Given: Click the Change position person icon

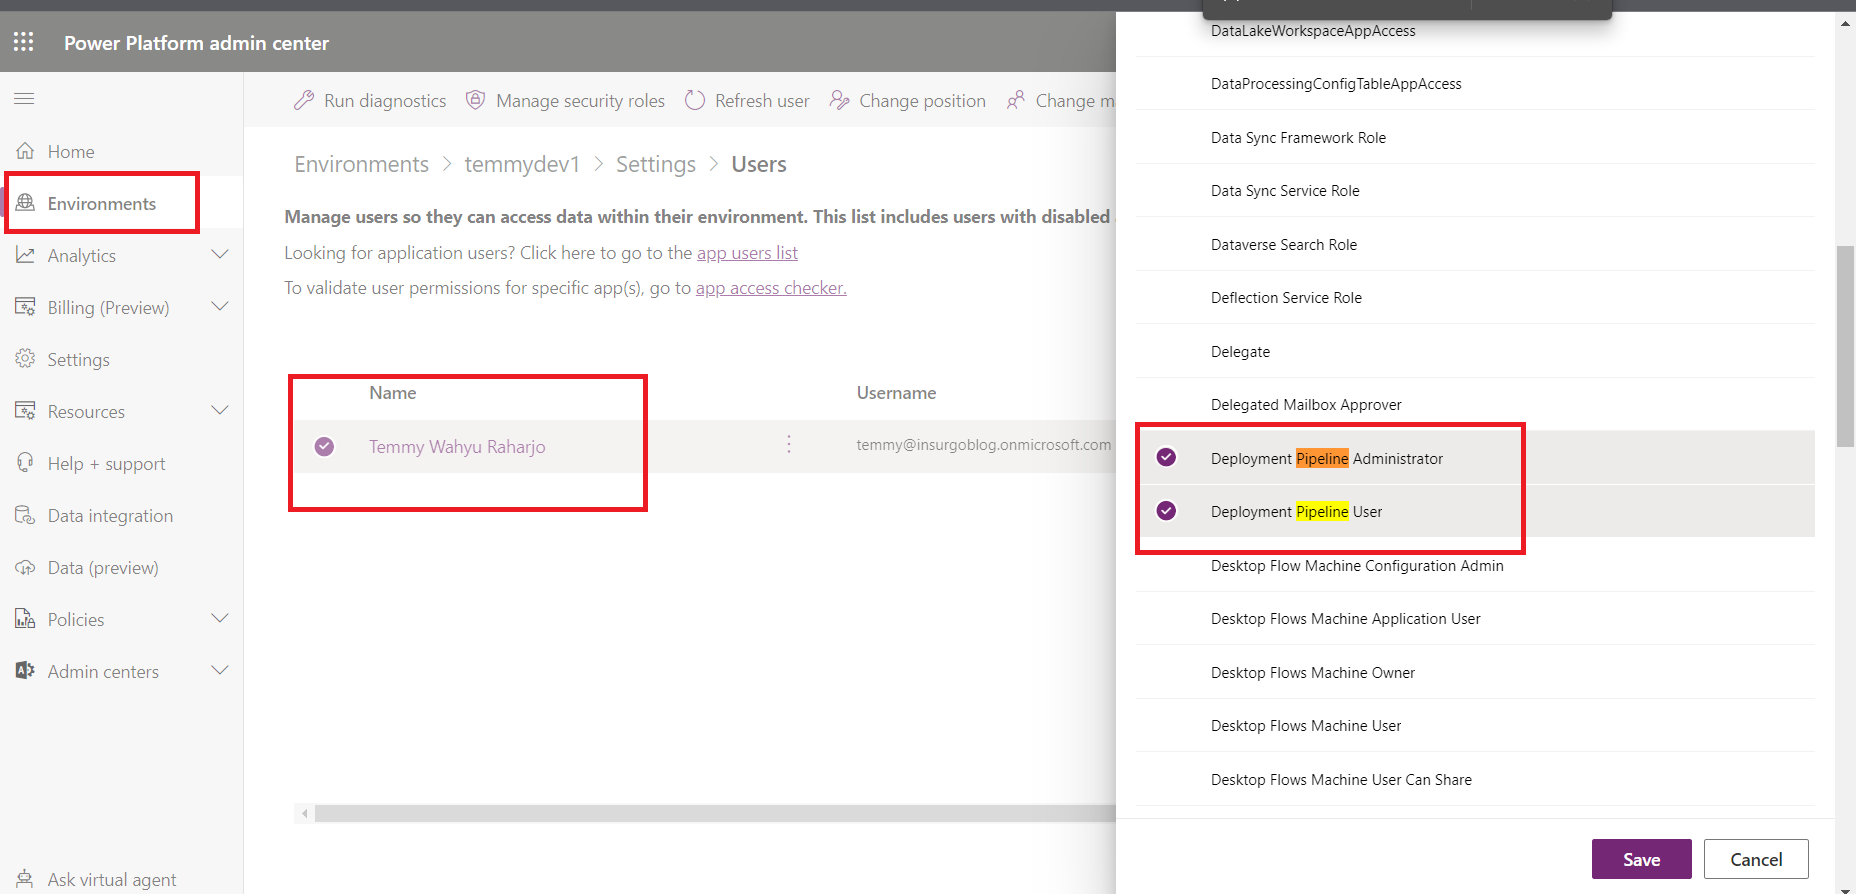Looking at the screenshot, I should (839, 100).
